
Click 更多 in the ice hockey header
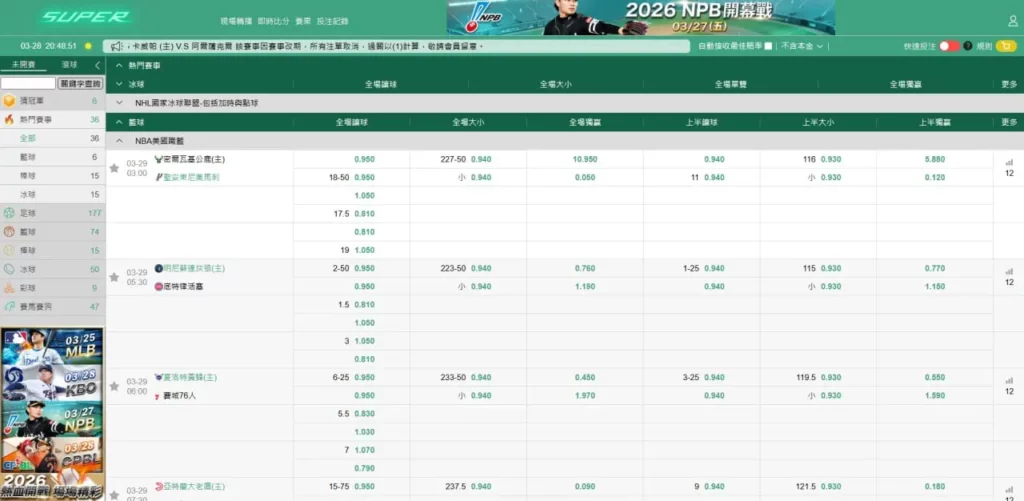[x=1009, y=84]
